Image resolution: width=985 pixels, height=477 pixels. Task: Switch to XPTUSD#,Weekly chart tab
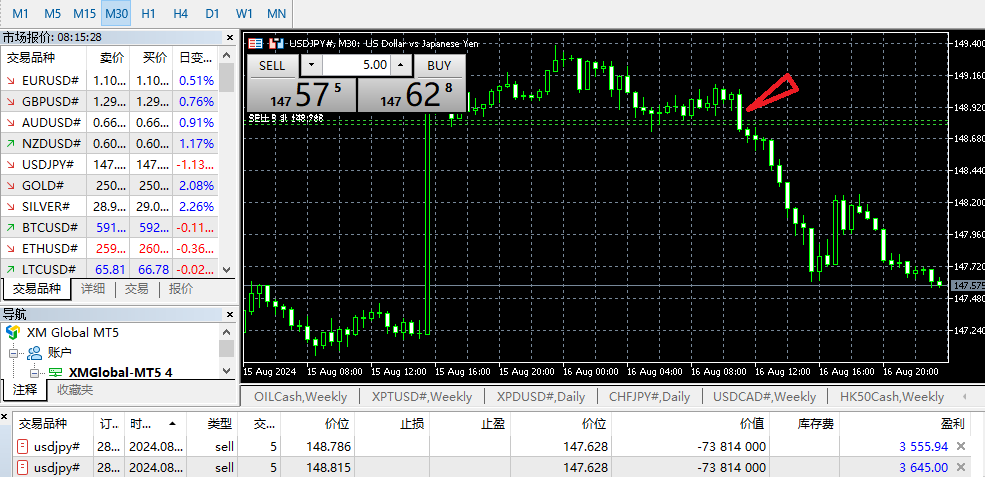[x=422, y=397]
